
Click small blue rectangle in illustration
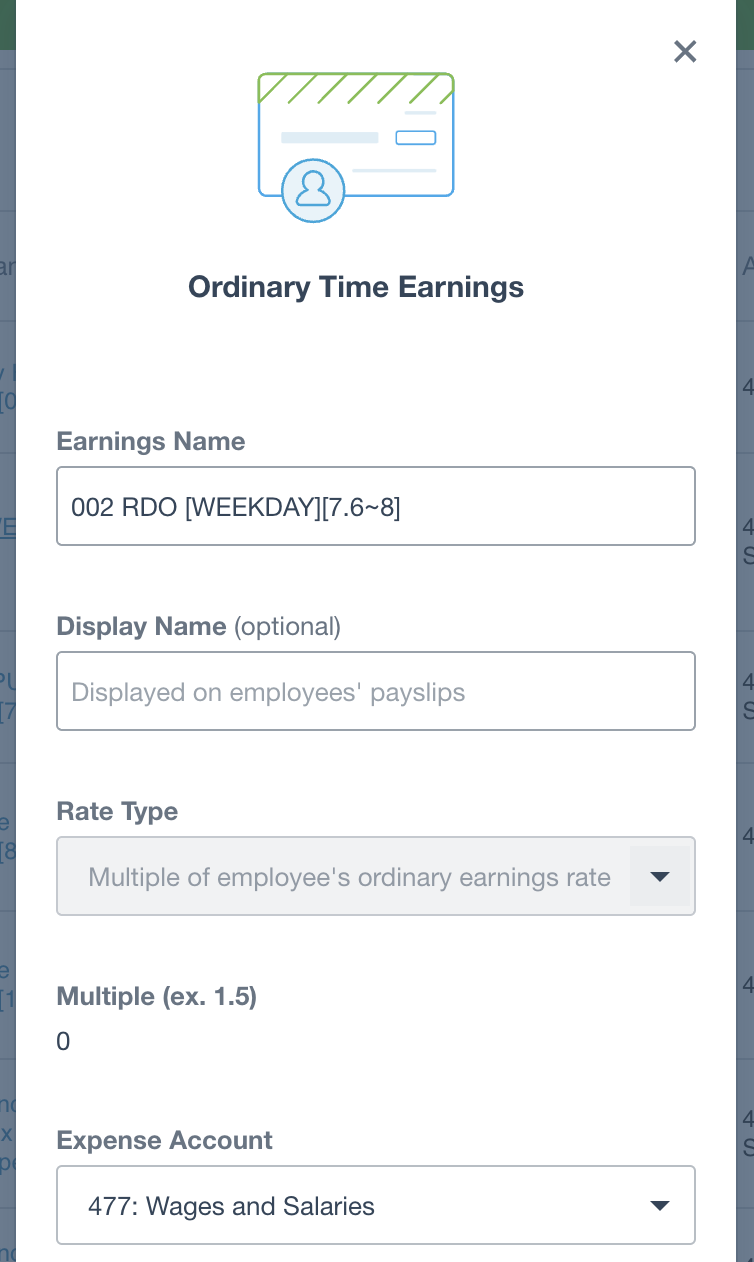coord(416,138)
